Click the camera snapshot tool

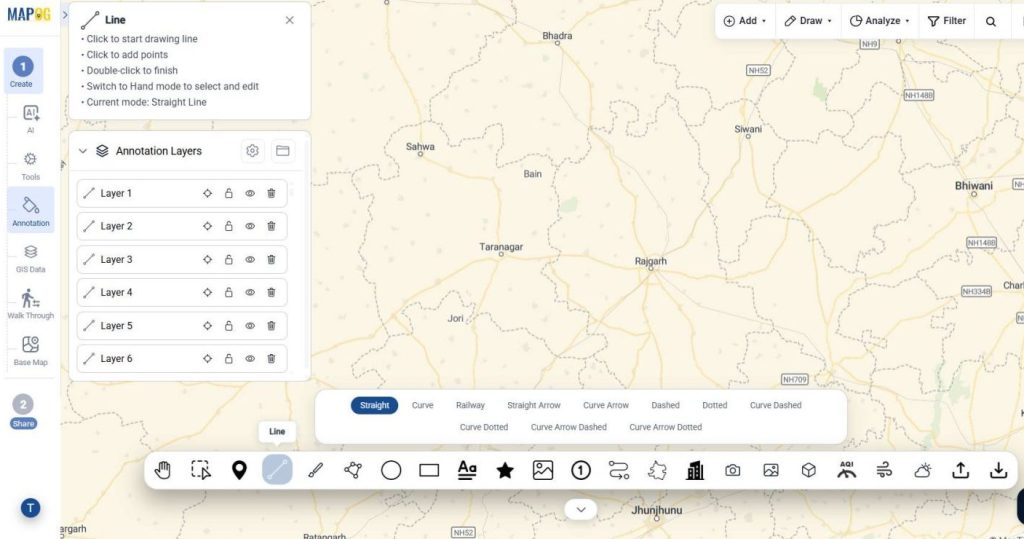point(733,470)
